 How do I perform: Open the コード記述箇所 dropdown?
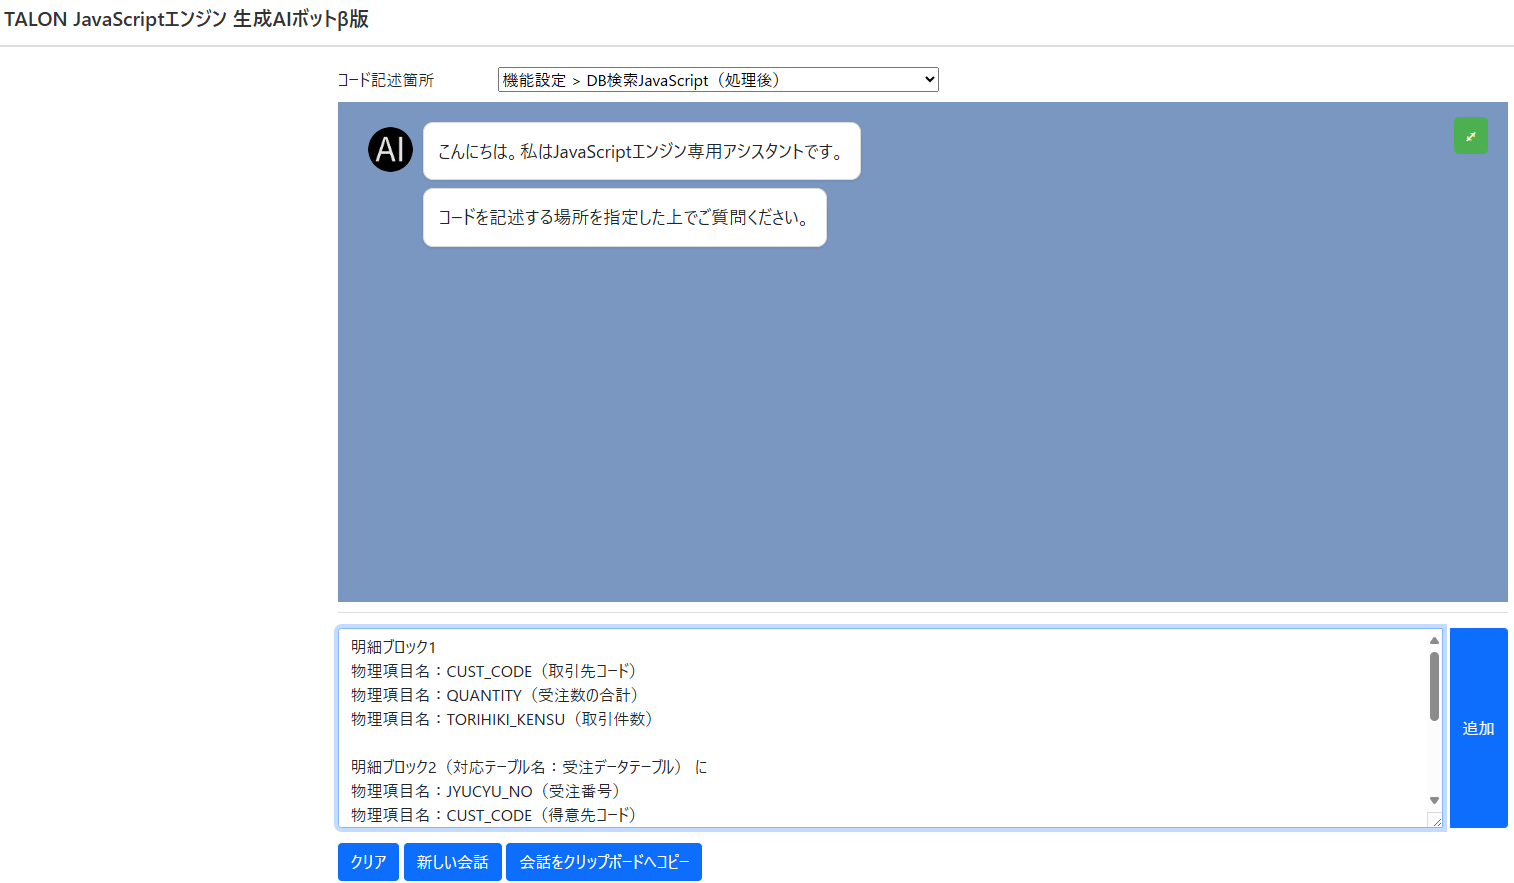[718, 80]
